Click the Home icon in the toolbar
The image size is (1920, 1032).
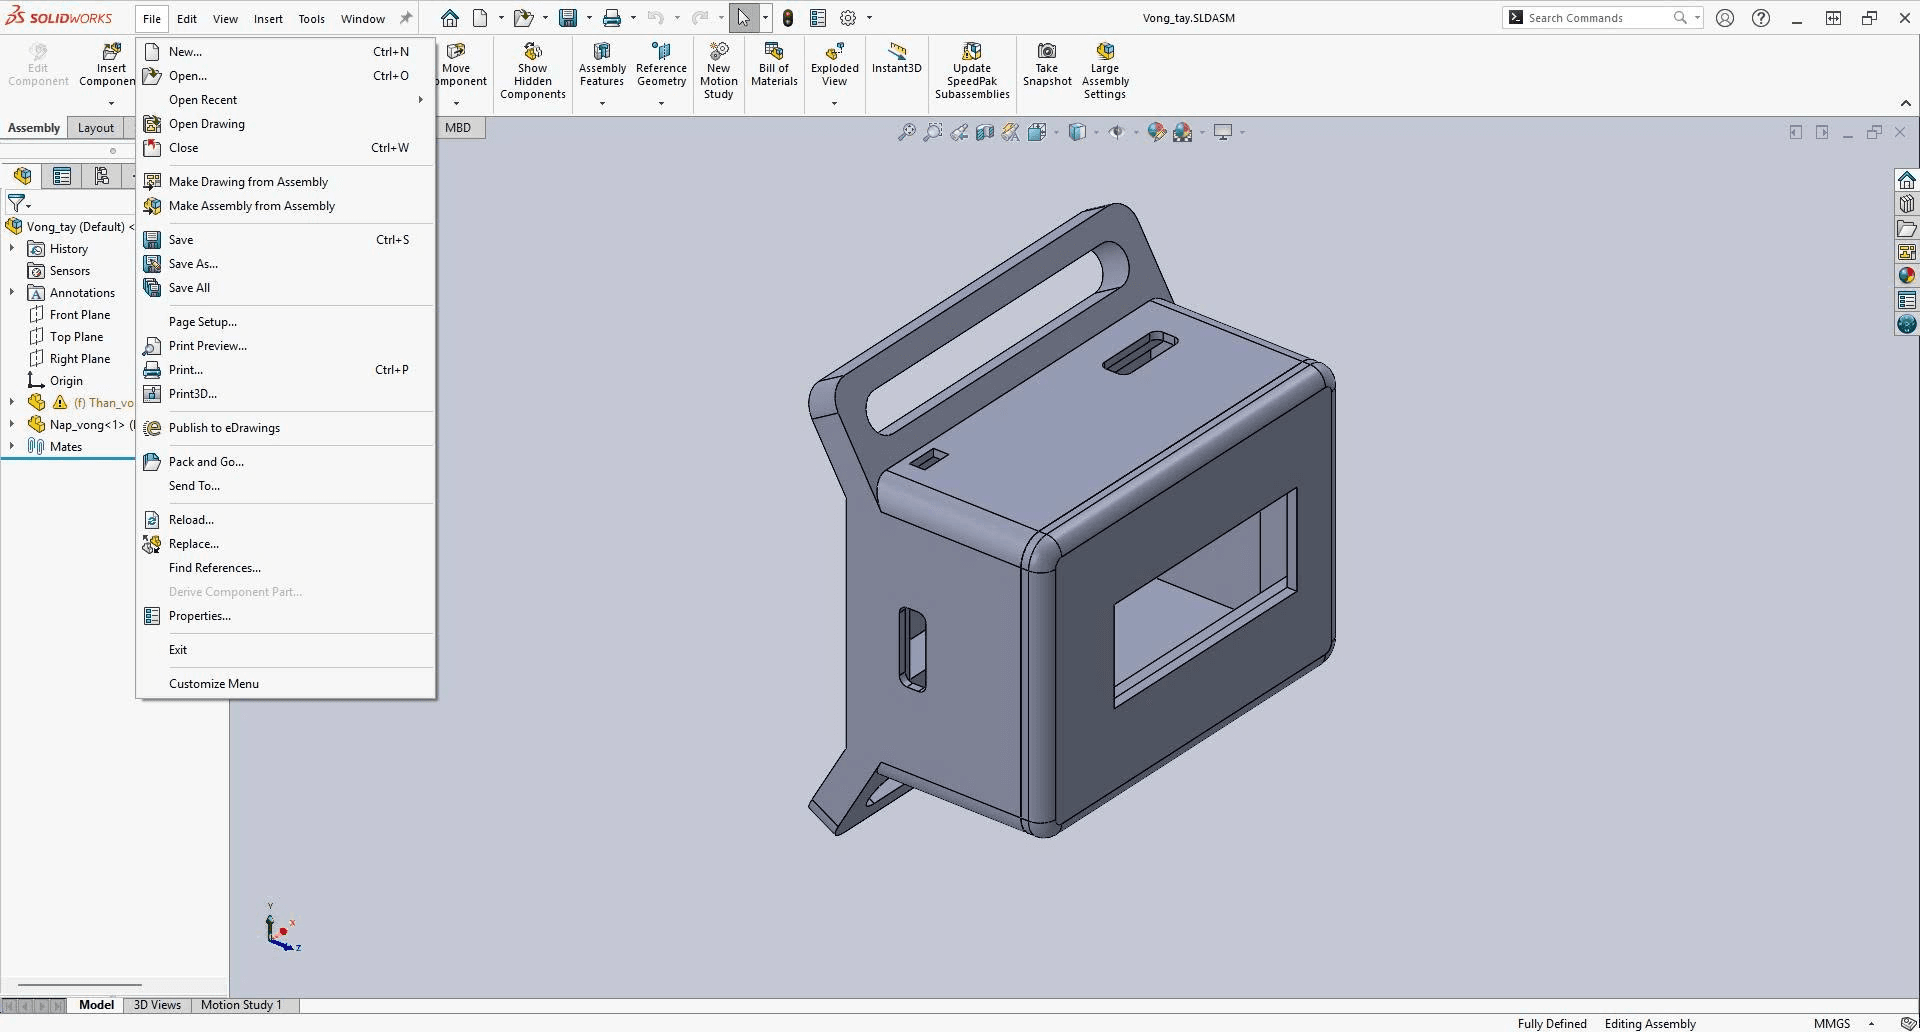450,18
